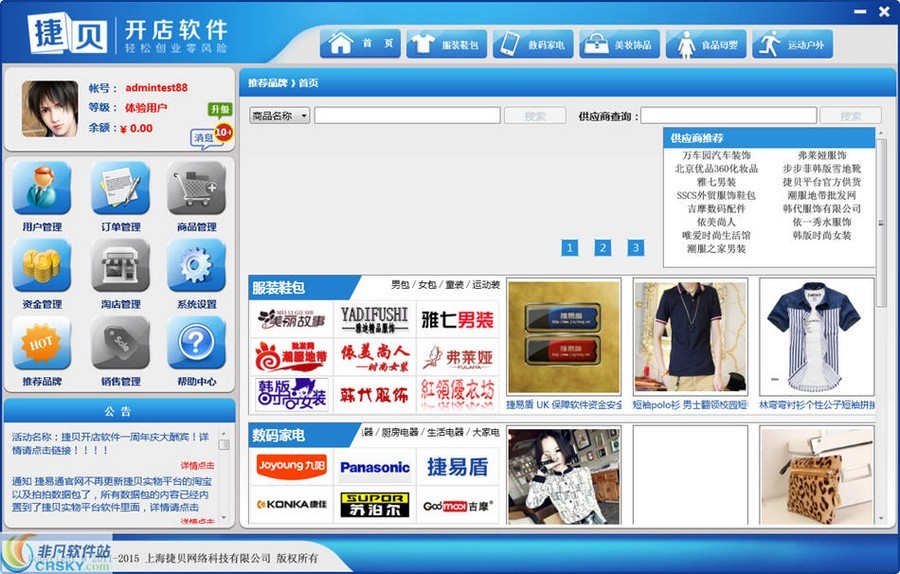
Task: Click the product 搜索 button
Action: (535, 115)
